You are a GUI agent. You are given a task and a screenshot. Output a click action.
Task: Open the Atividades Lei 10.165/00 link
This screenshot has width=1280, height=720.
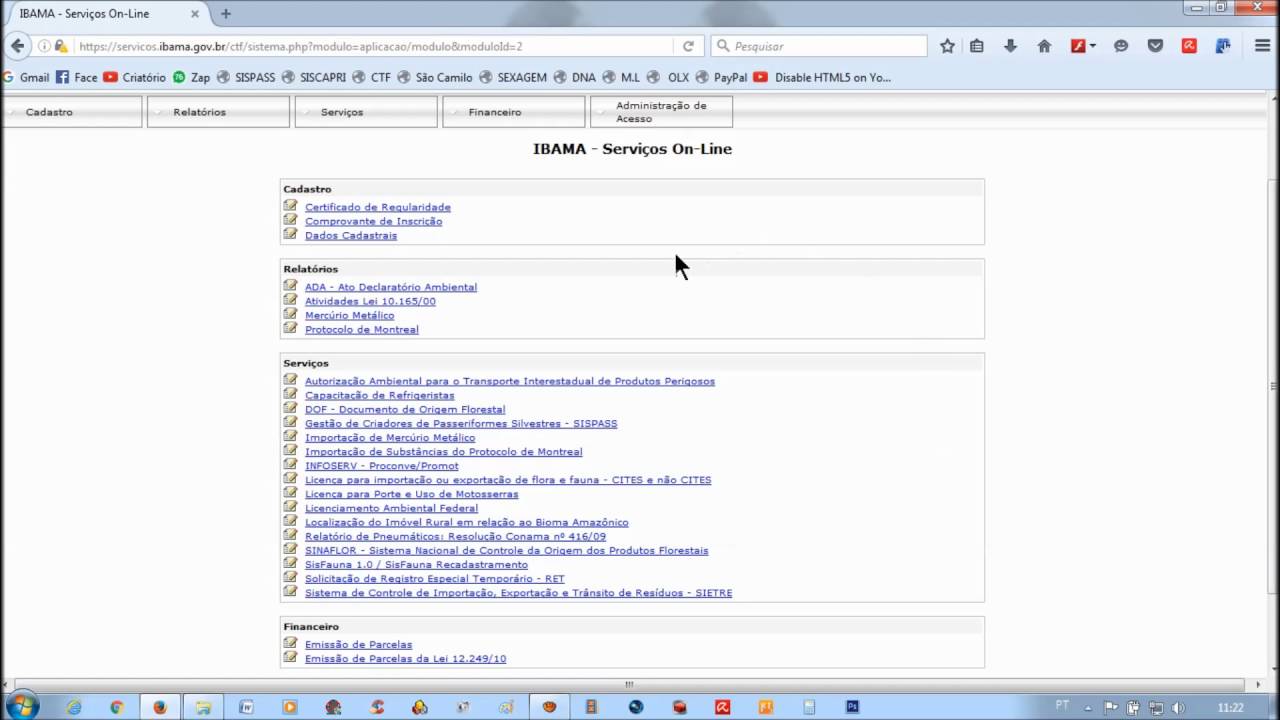pyautogui.click(x=370, y=301)
